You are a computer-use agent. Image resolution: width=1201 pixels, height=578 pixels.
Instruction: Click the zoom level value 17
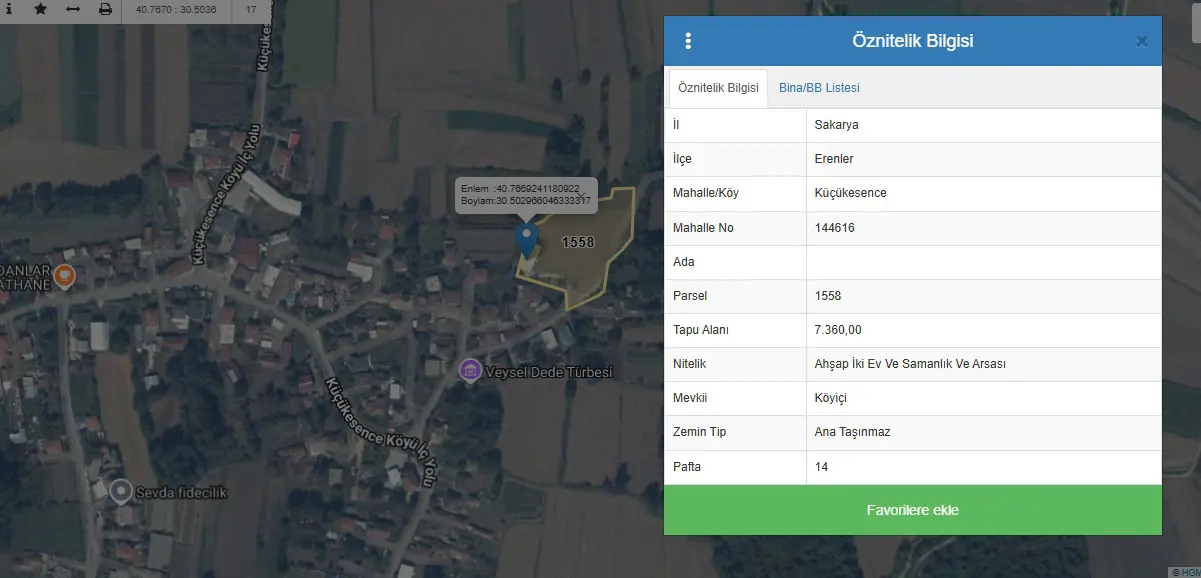click(251, 10)
